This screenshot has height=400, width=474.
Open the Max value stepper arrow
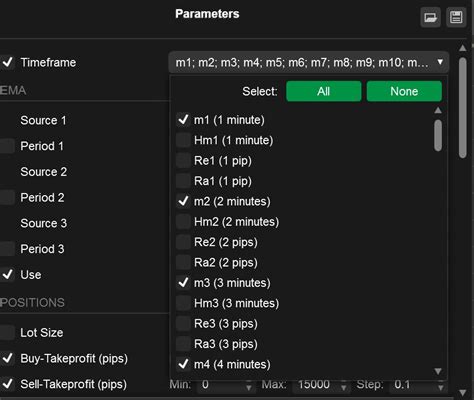click(344, 387)
